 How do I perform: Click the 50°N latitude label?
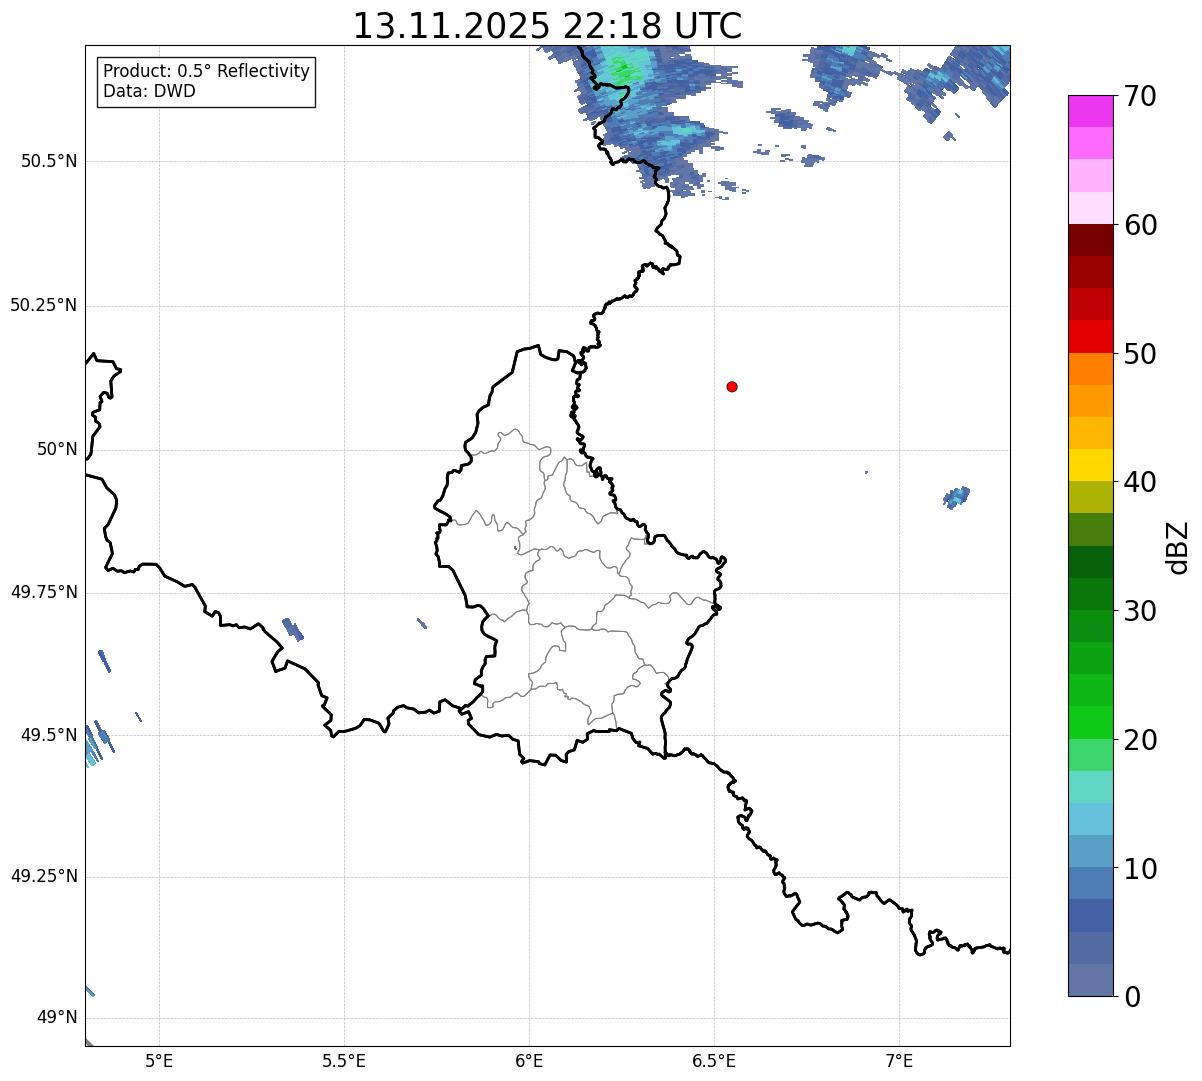pyautogui.click(x=57, y=449)
